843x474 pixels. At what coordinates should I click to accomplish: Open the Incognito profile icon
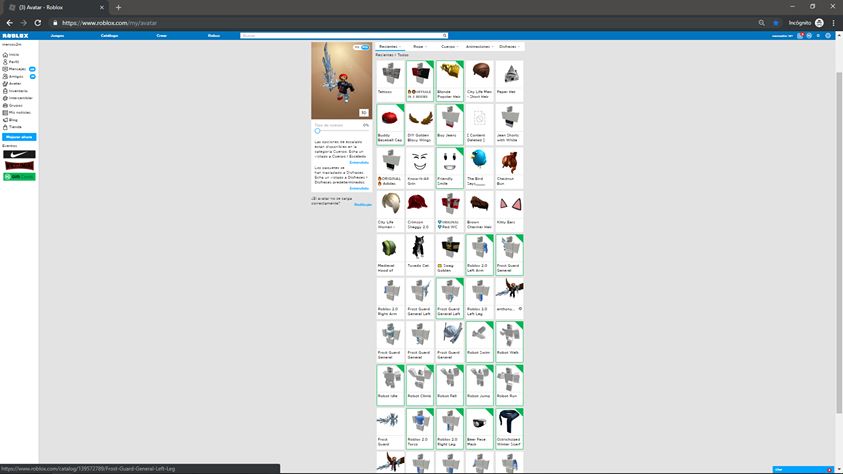coord(819,23)
